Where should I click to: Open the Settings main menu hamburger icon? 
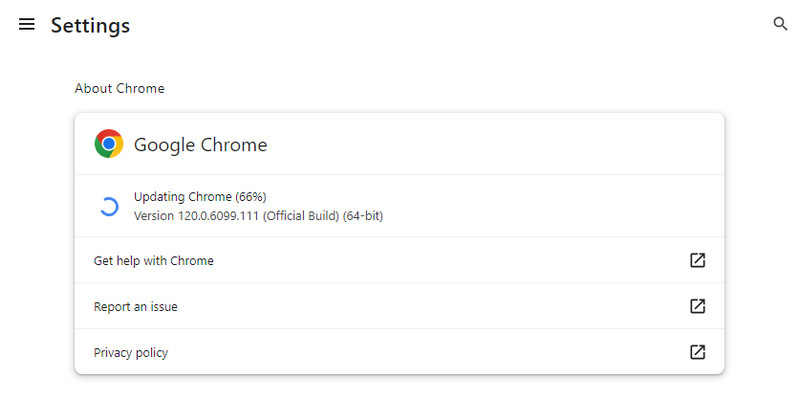[x=27, y=24]
